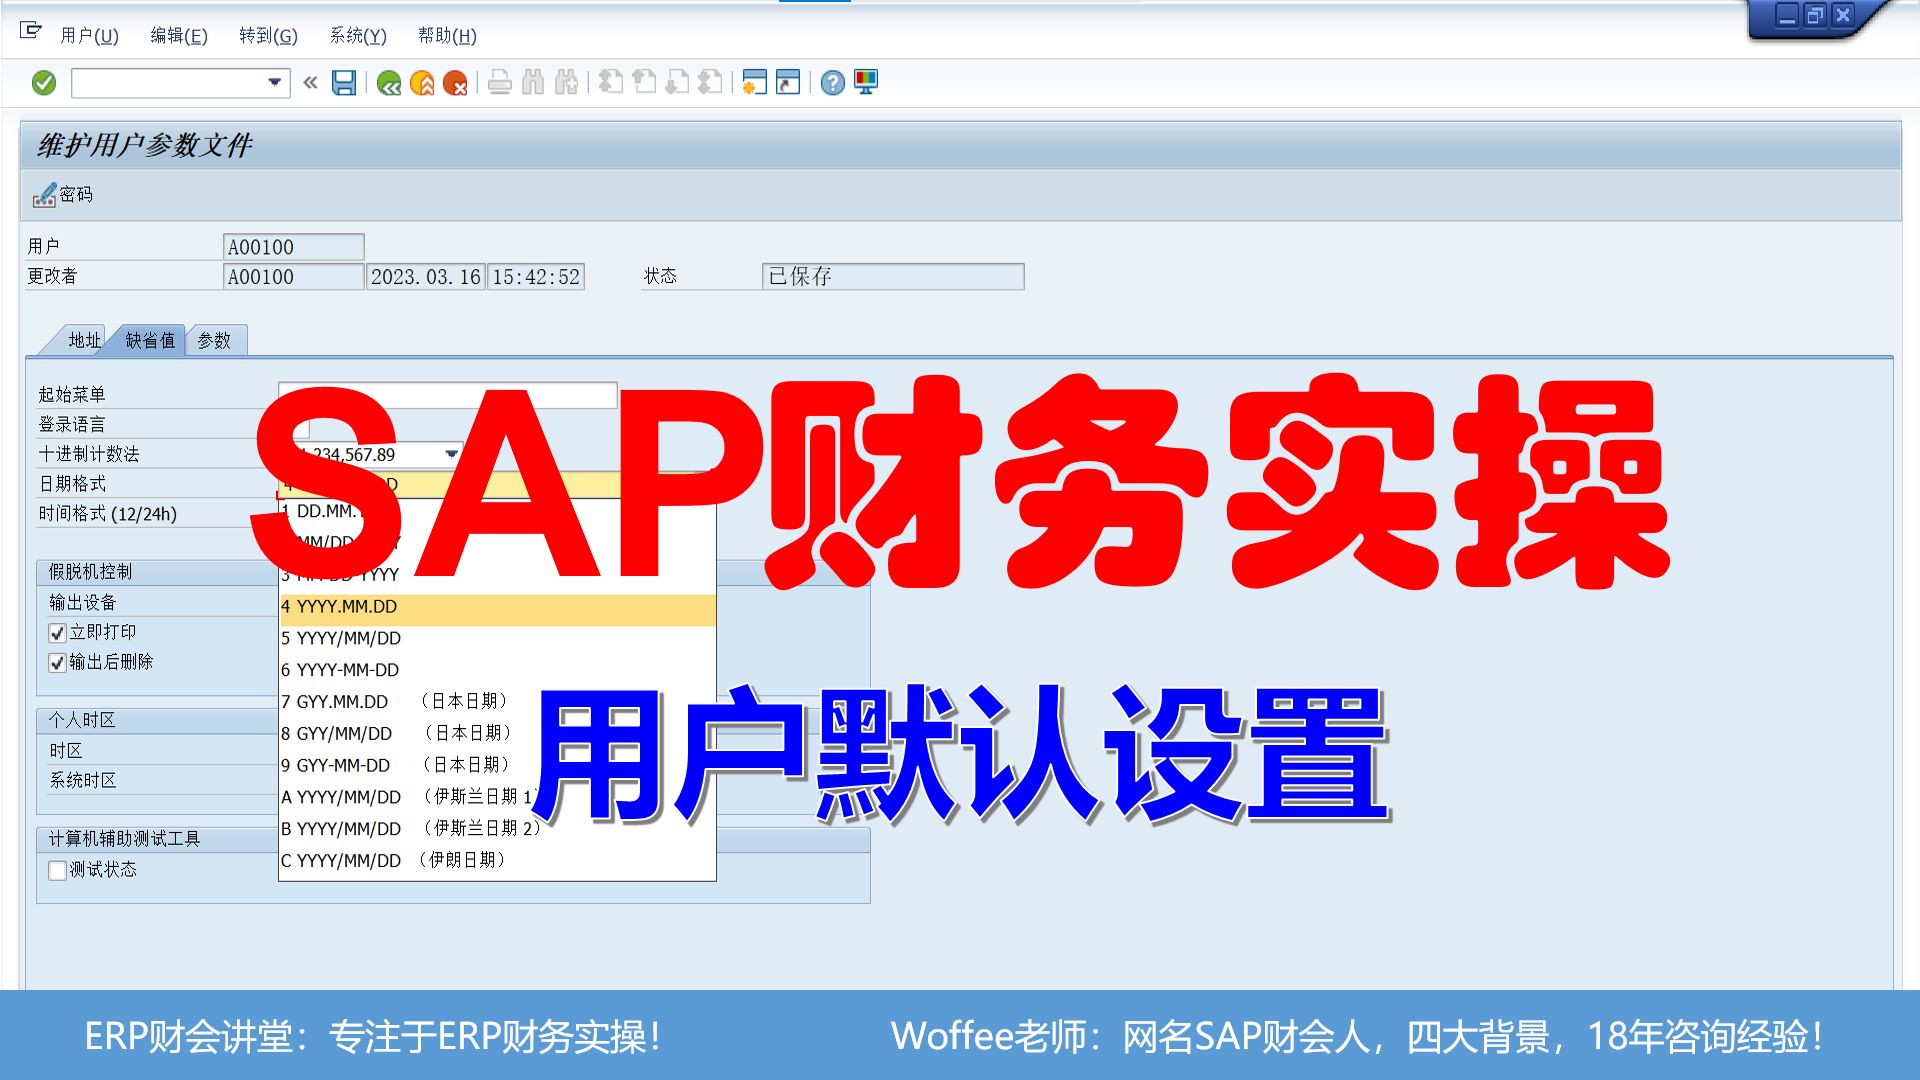Click the Customize Local Layout monitor icon

pos(866,83)
